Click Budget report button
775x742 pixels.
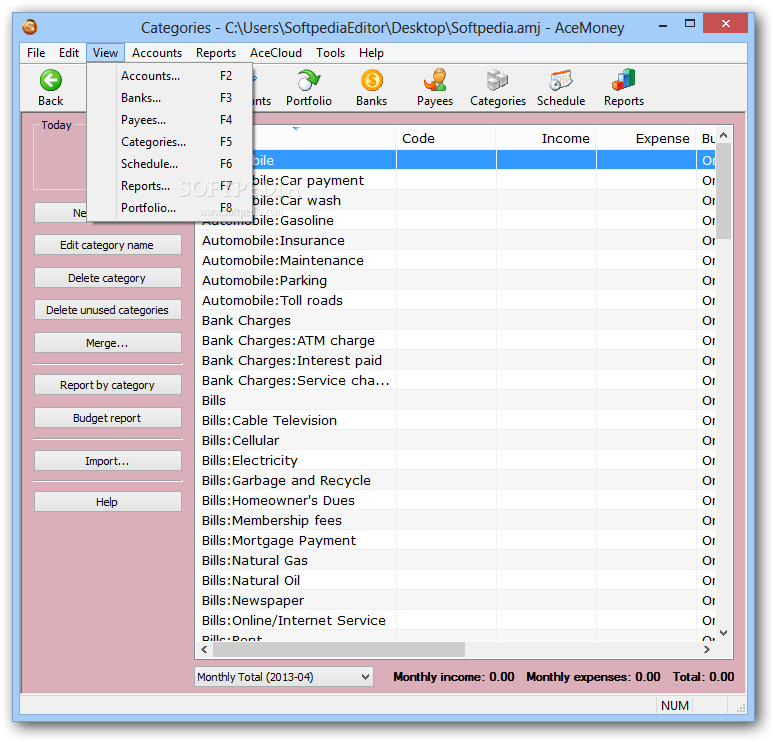(107, 418)
